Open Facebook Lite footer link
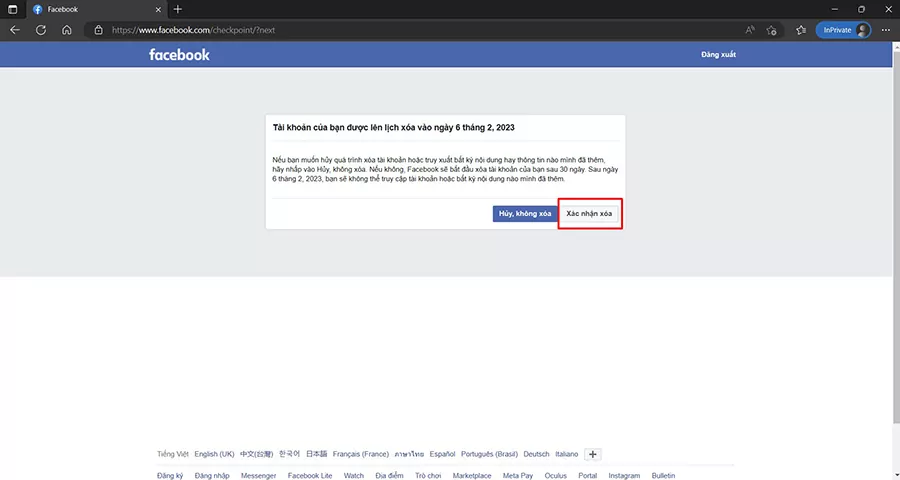This screenshot has width=900, height=480. tap(310, 475)
